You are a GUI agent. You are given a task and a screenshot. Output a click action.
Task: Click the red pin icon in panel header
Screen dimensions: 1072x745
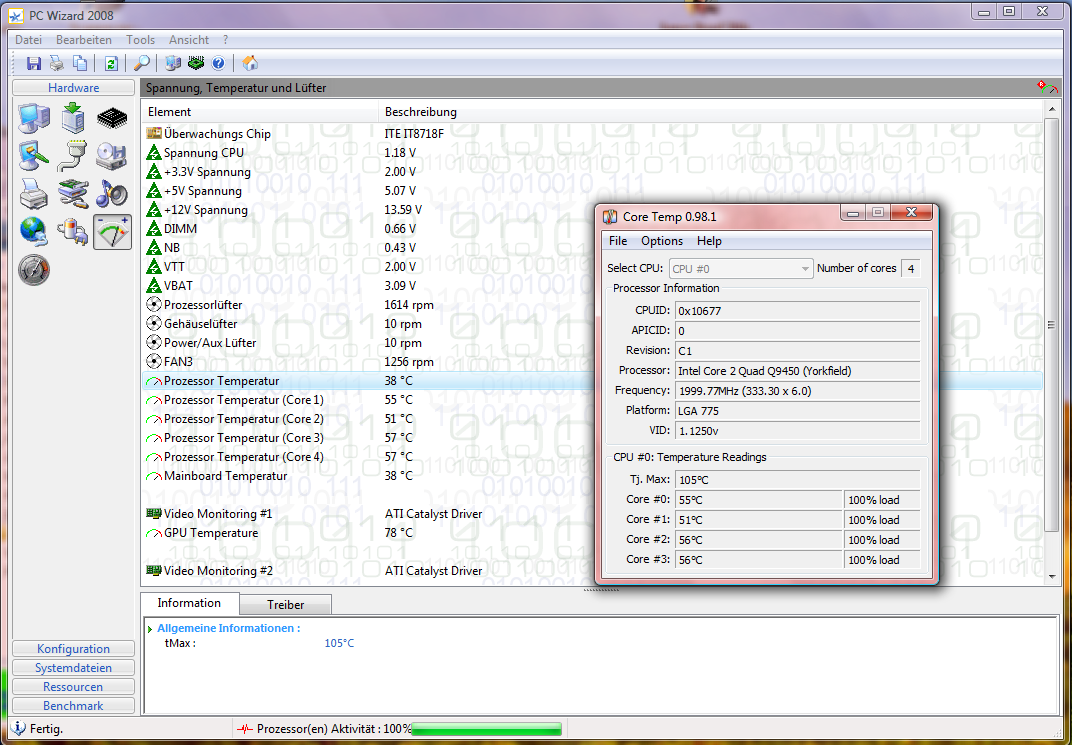click(x=1042, y=85)
